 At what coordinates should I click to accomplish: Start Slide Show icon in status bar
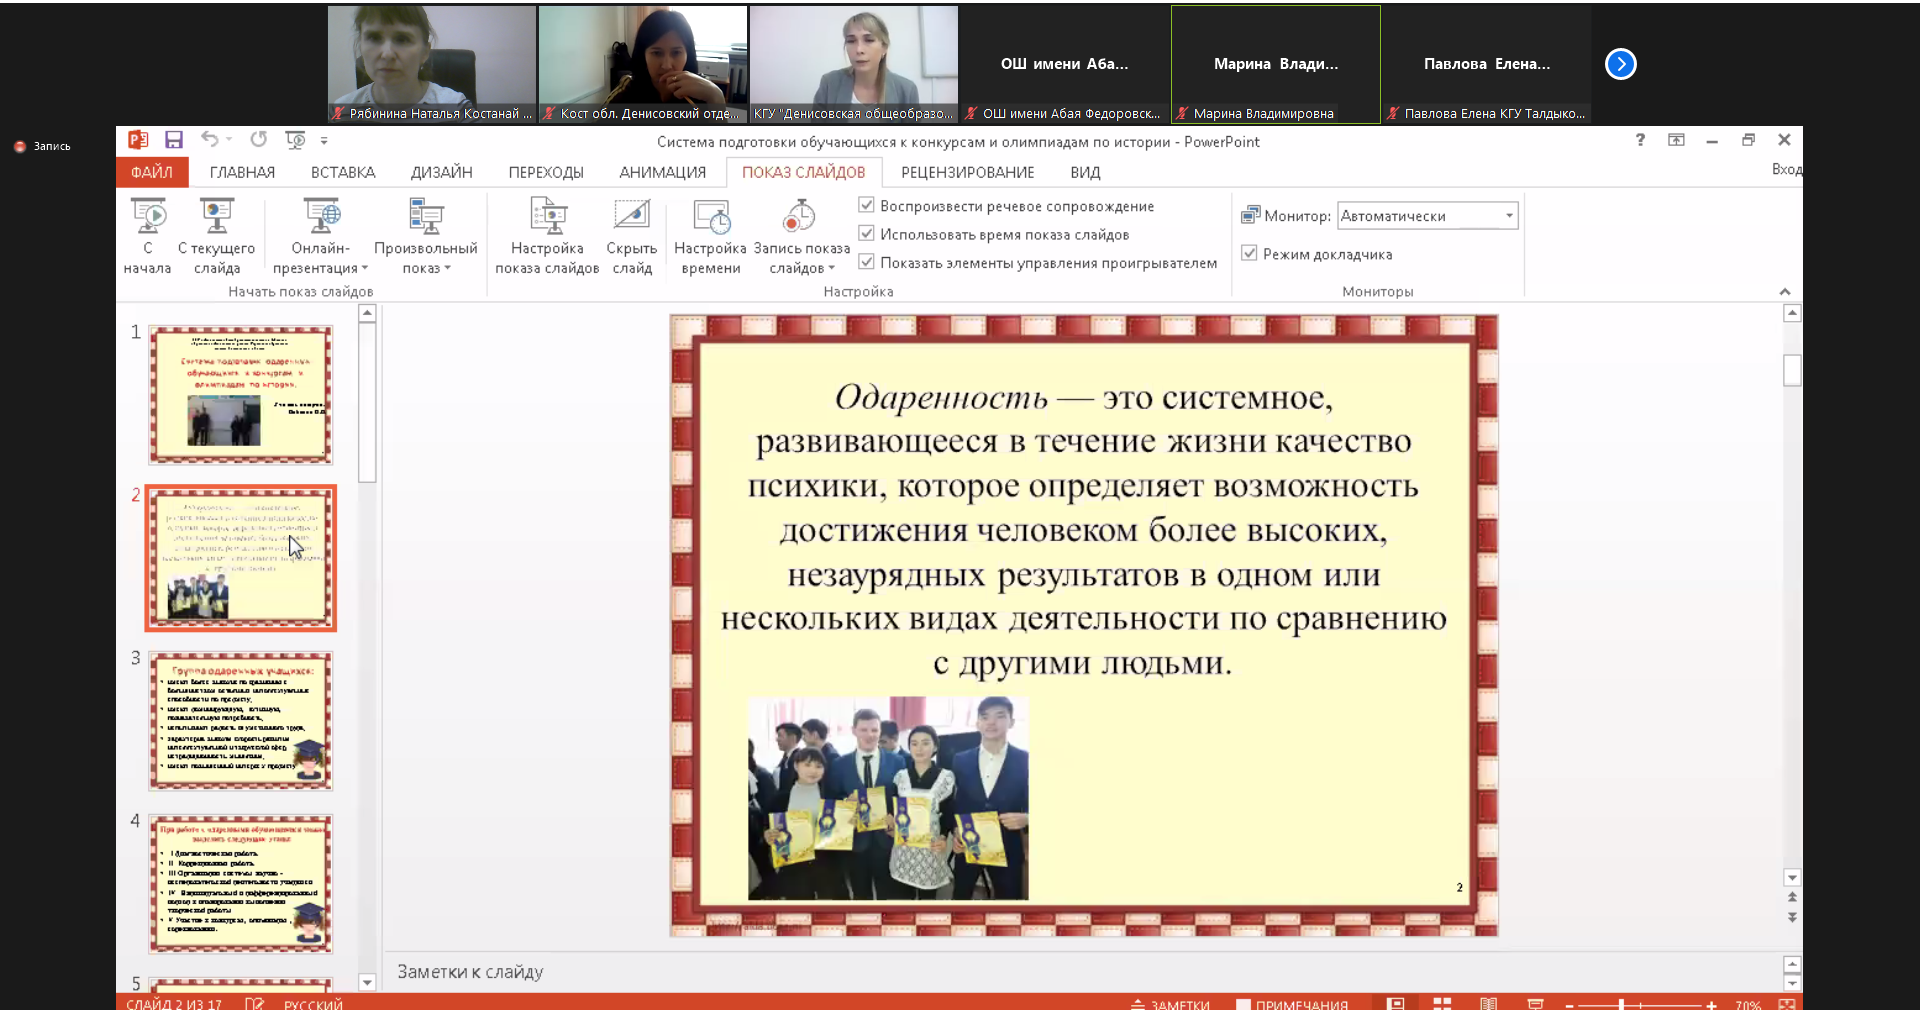click(x=1535, y=1003)
